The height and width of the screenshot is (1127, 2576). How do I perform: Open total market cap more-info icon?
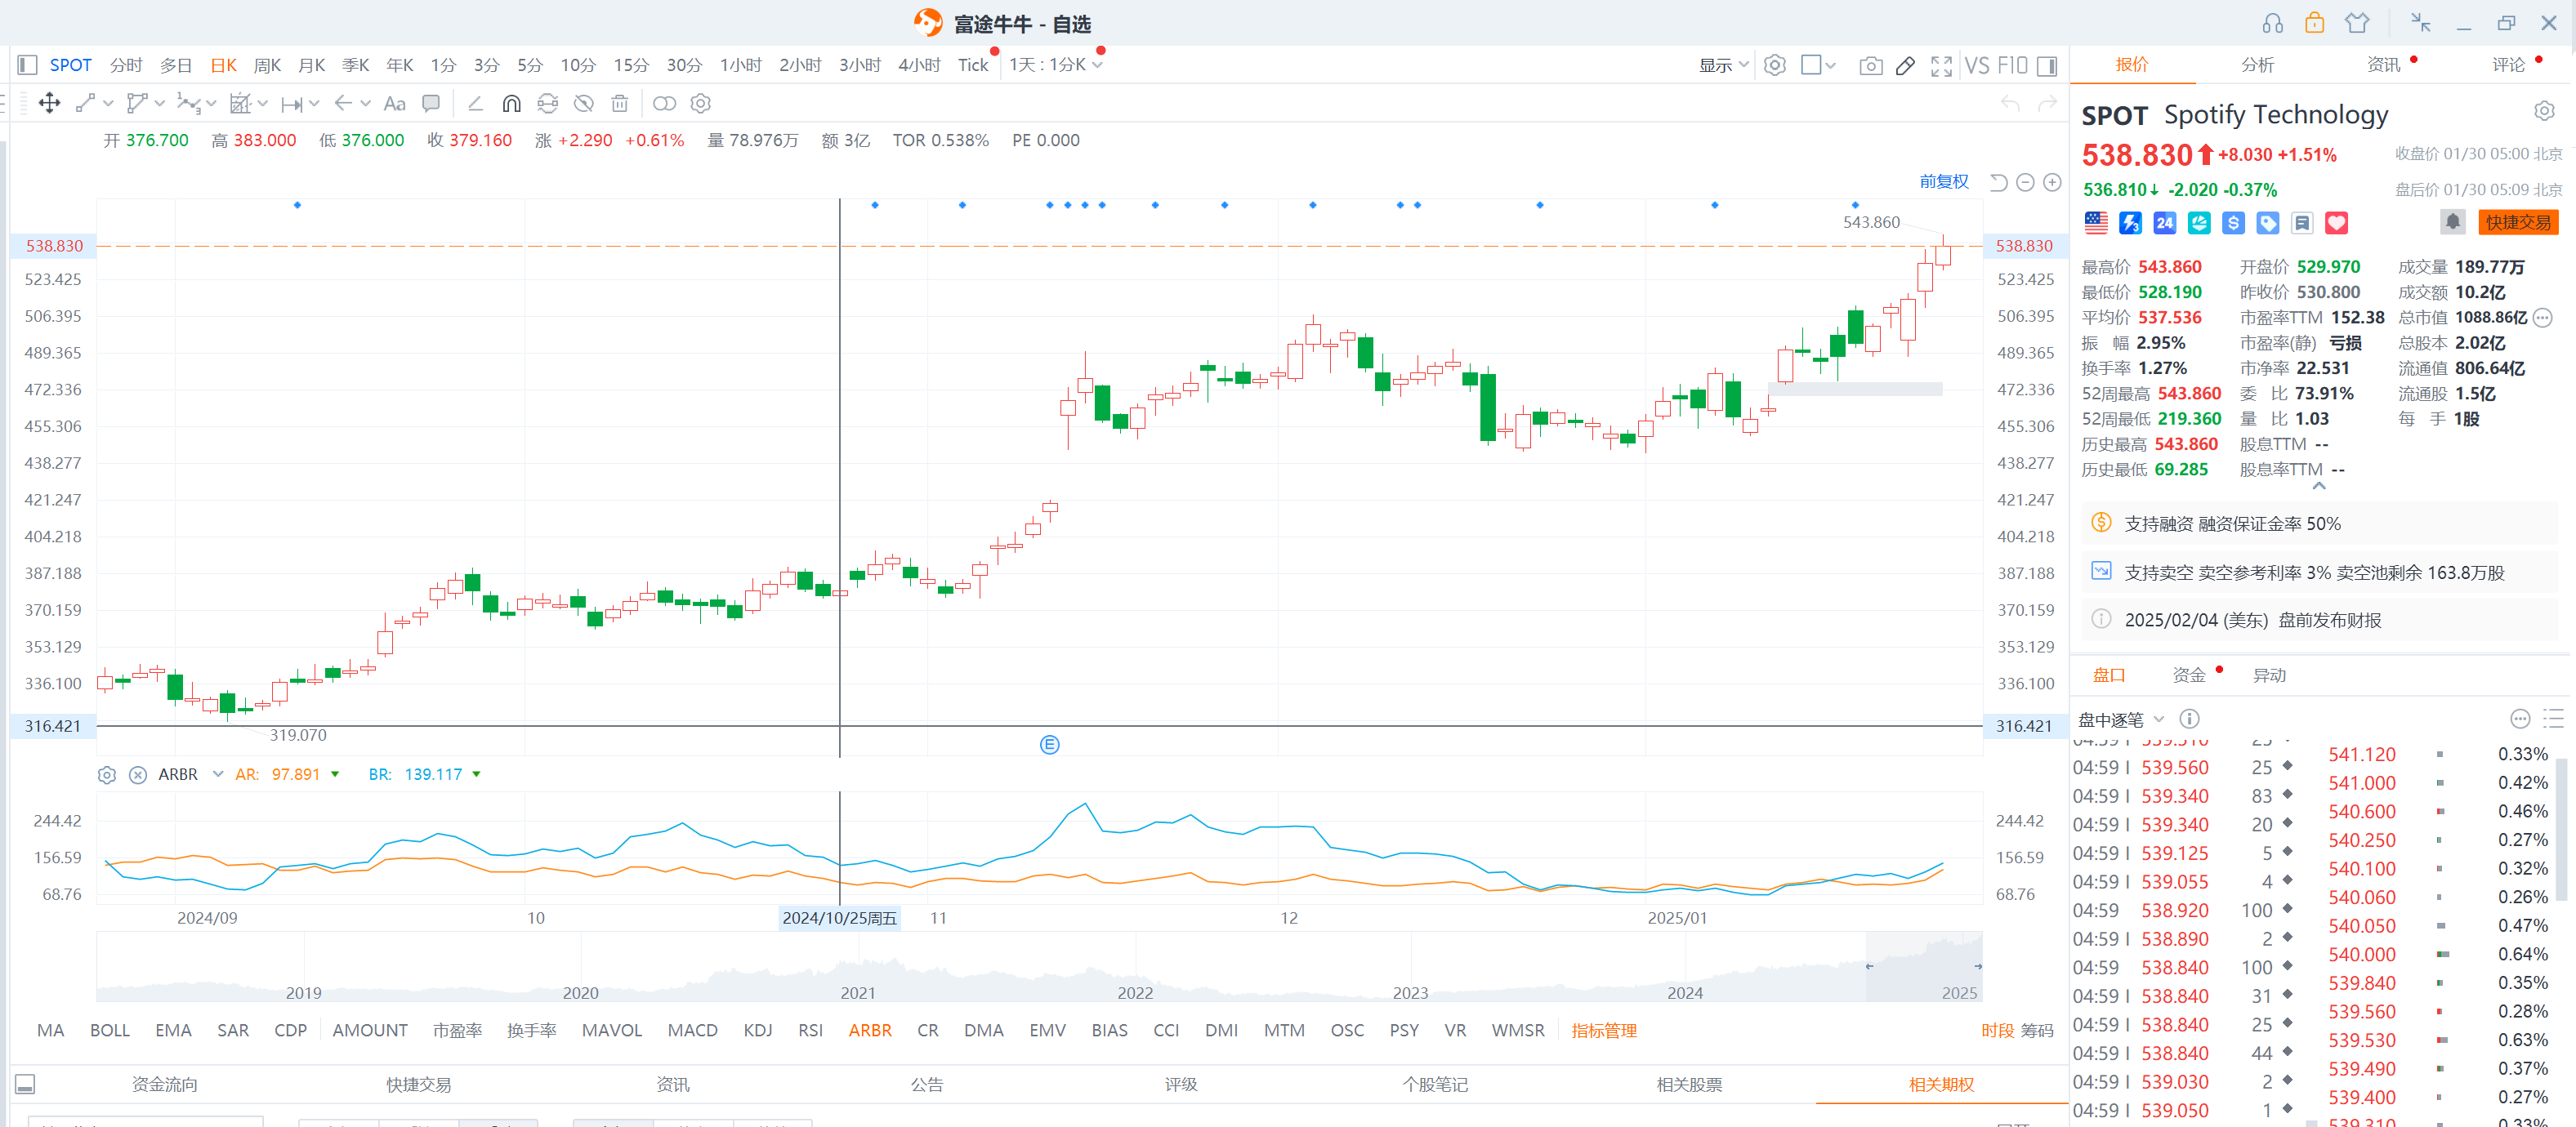tap(2543, 318)
